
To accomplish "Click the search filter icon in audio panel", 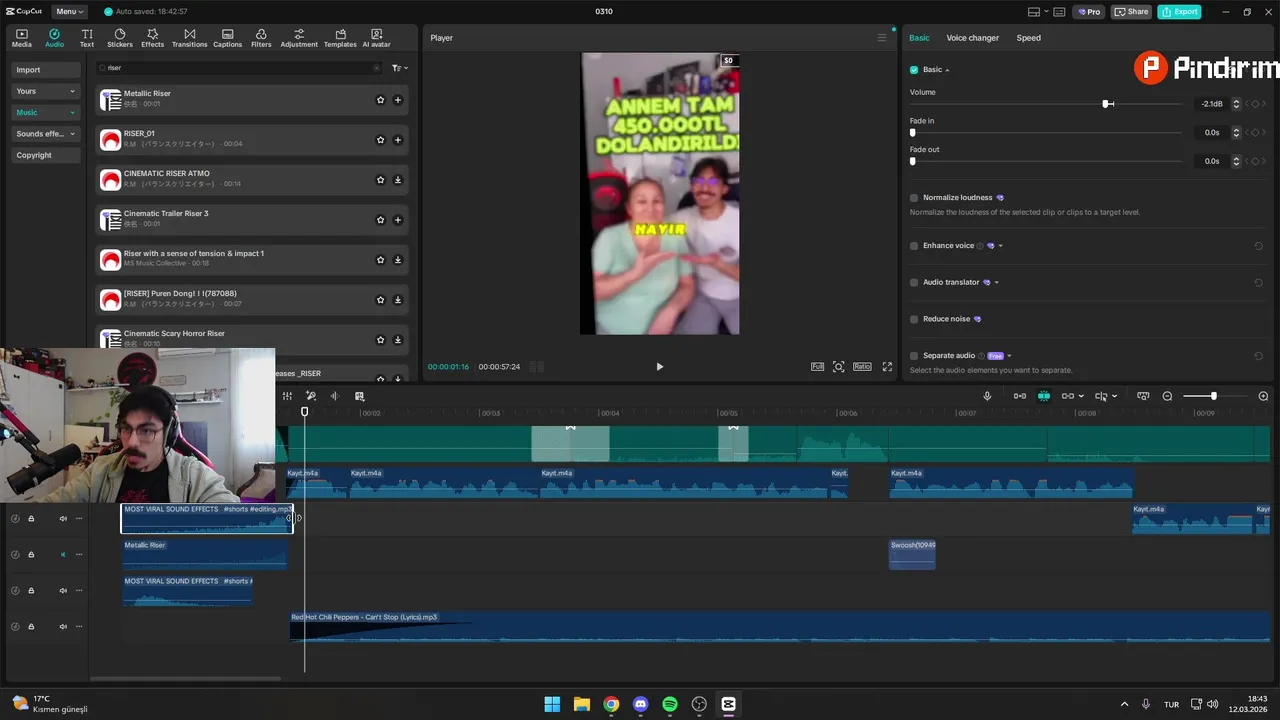I will coord(399,68).
